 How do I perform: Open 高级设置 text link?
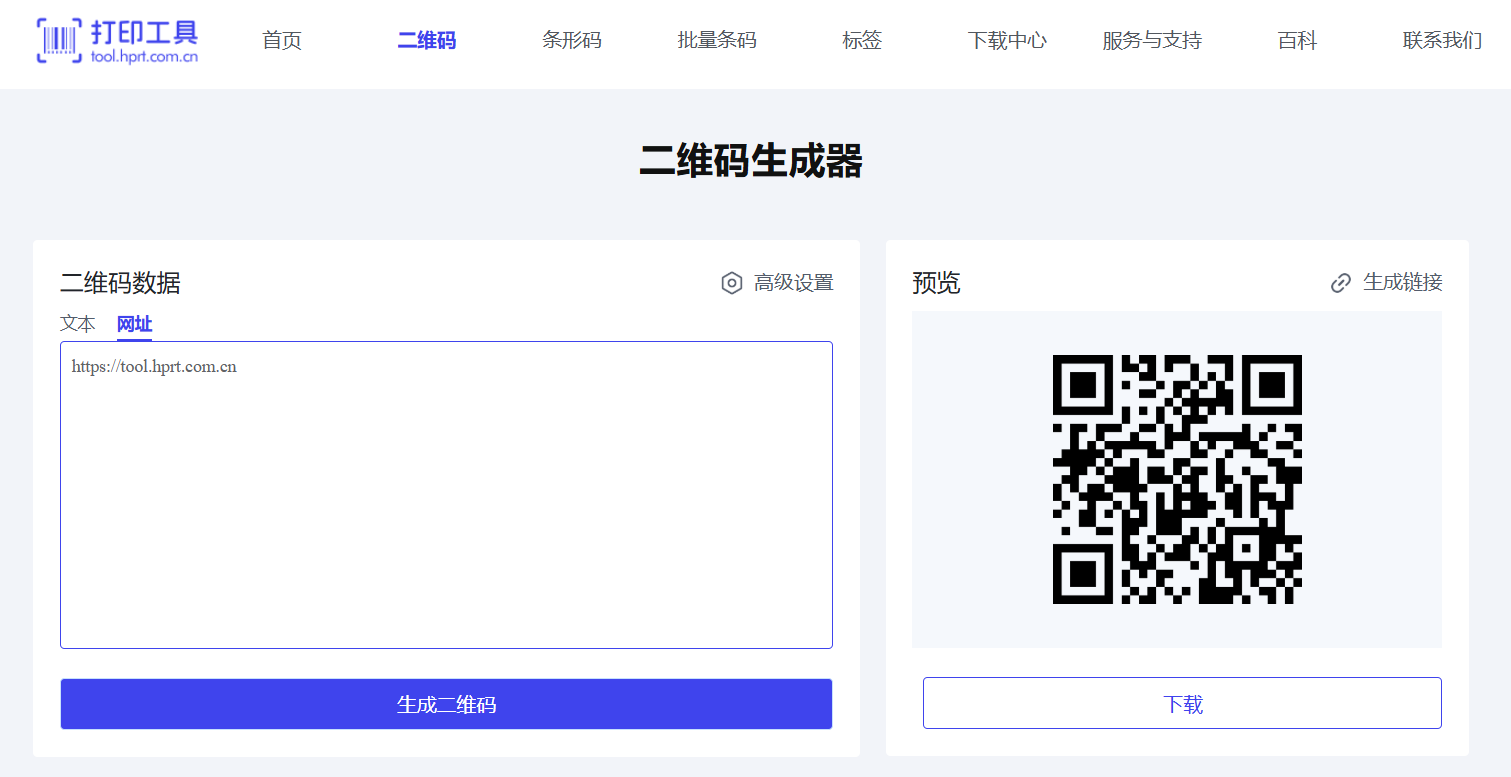point(793,283)
